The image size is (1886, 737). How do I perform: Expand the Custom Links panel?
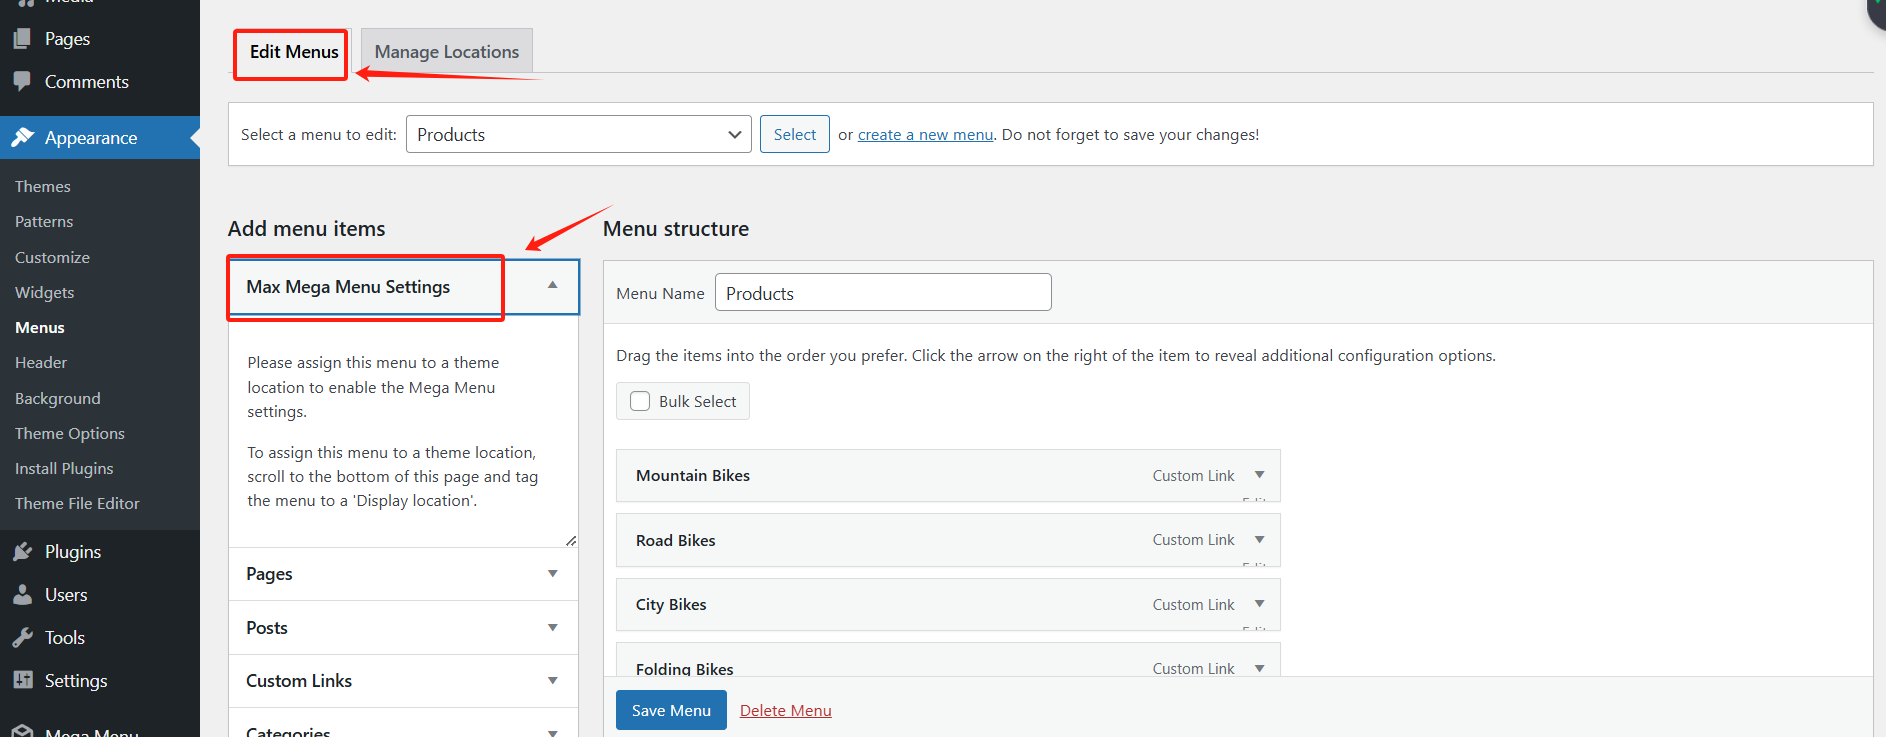(x=552, y=681)
